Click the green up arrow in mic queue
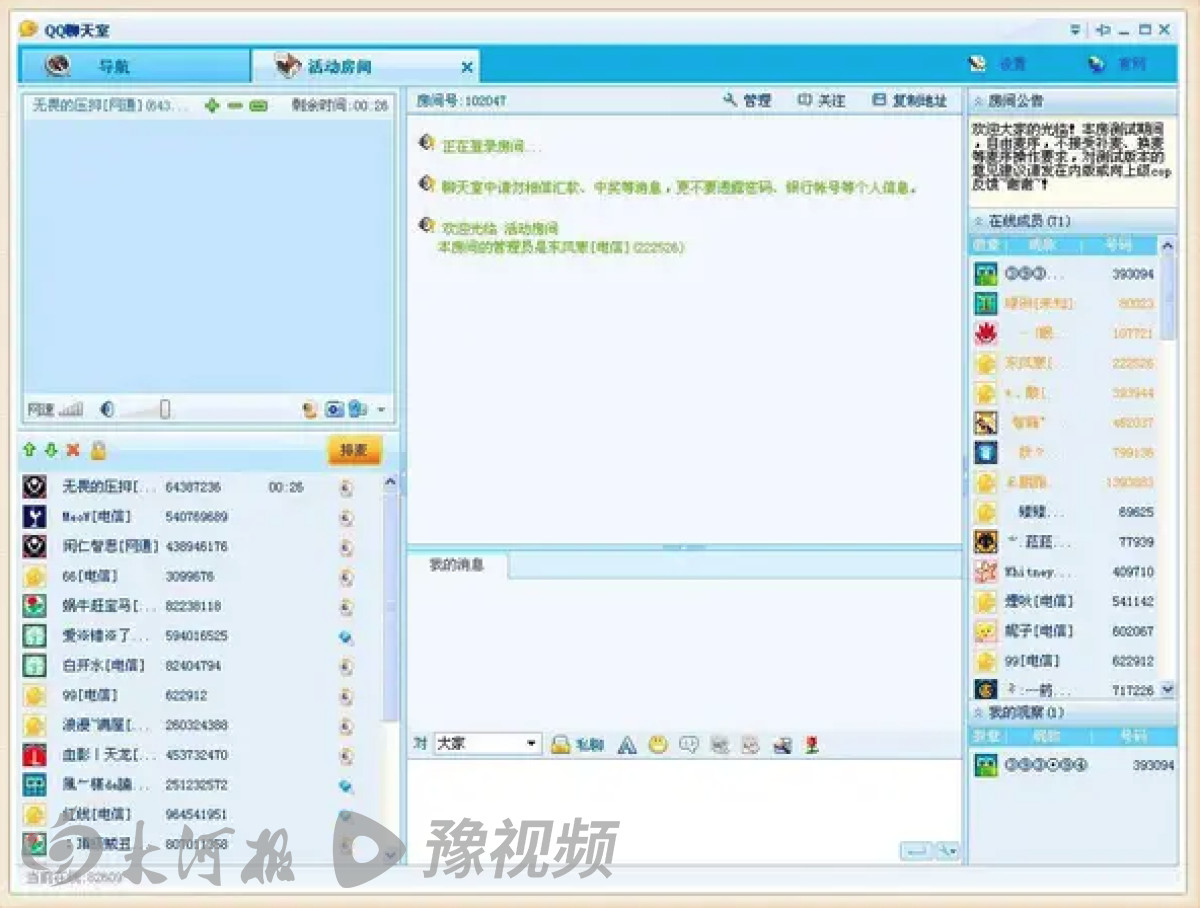The image size is (1200, 908). [29, 451]
